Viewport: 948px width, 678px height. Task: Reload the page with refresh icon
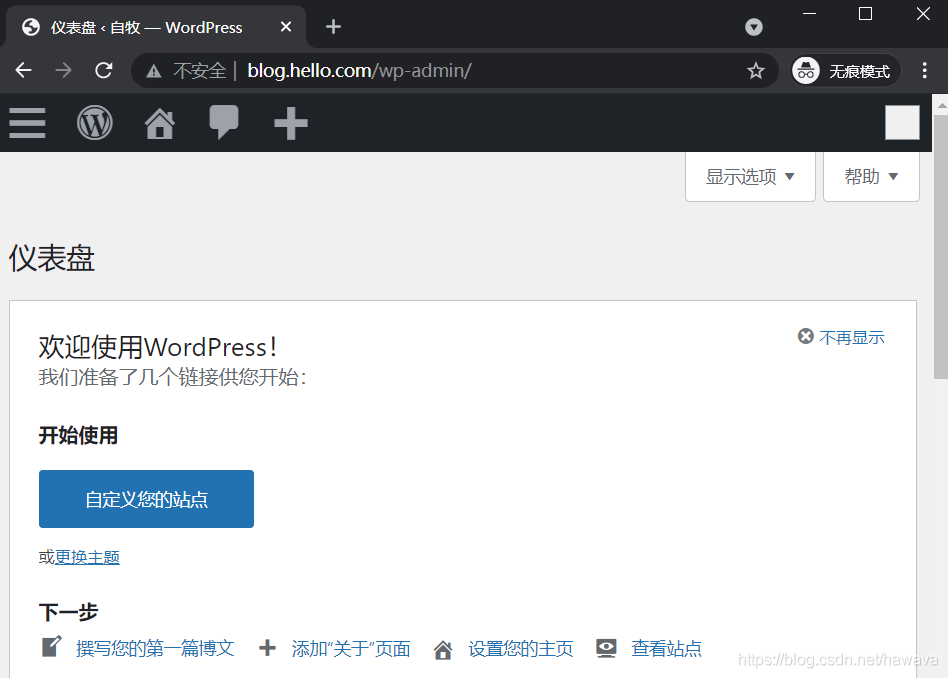click(104, 71)
